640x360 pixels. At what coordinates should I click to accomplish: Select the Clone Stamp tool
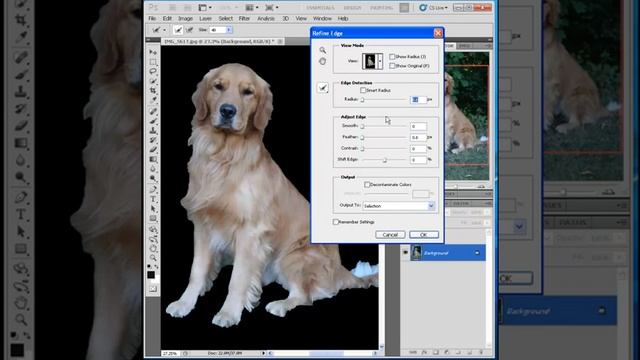(153, 131)
